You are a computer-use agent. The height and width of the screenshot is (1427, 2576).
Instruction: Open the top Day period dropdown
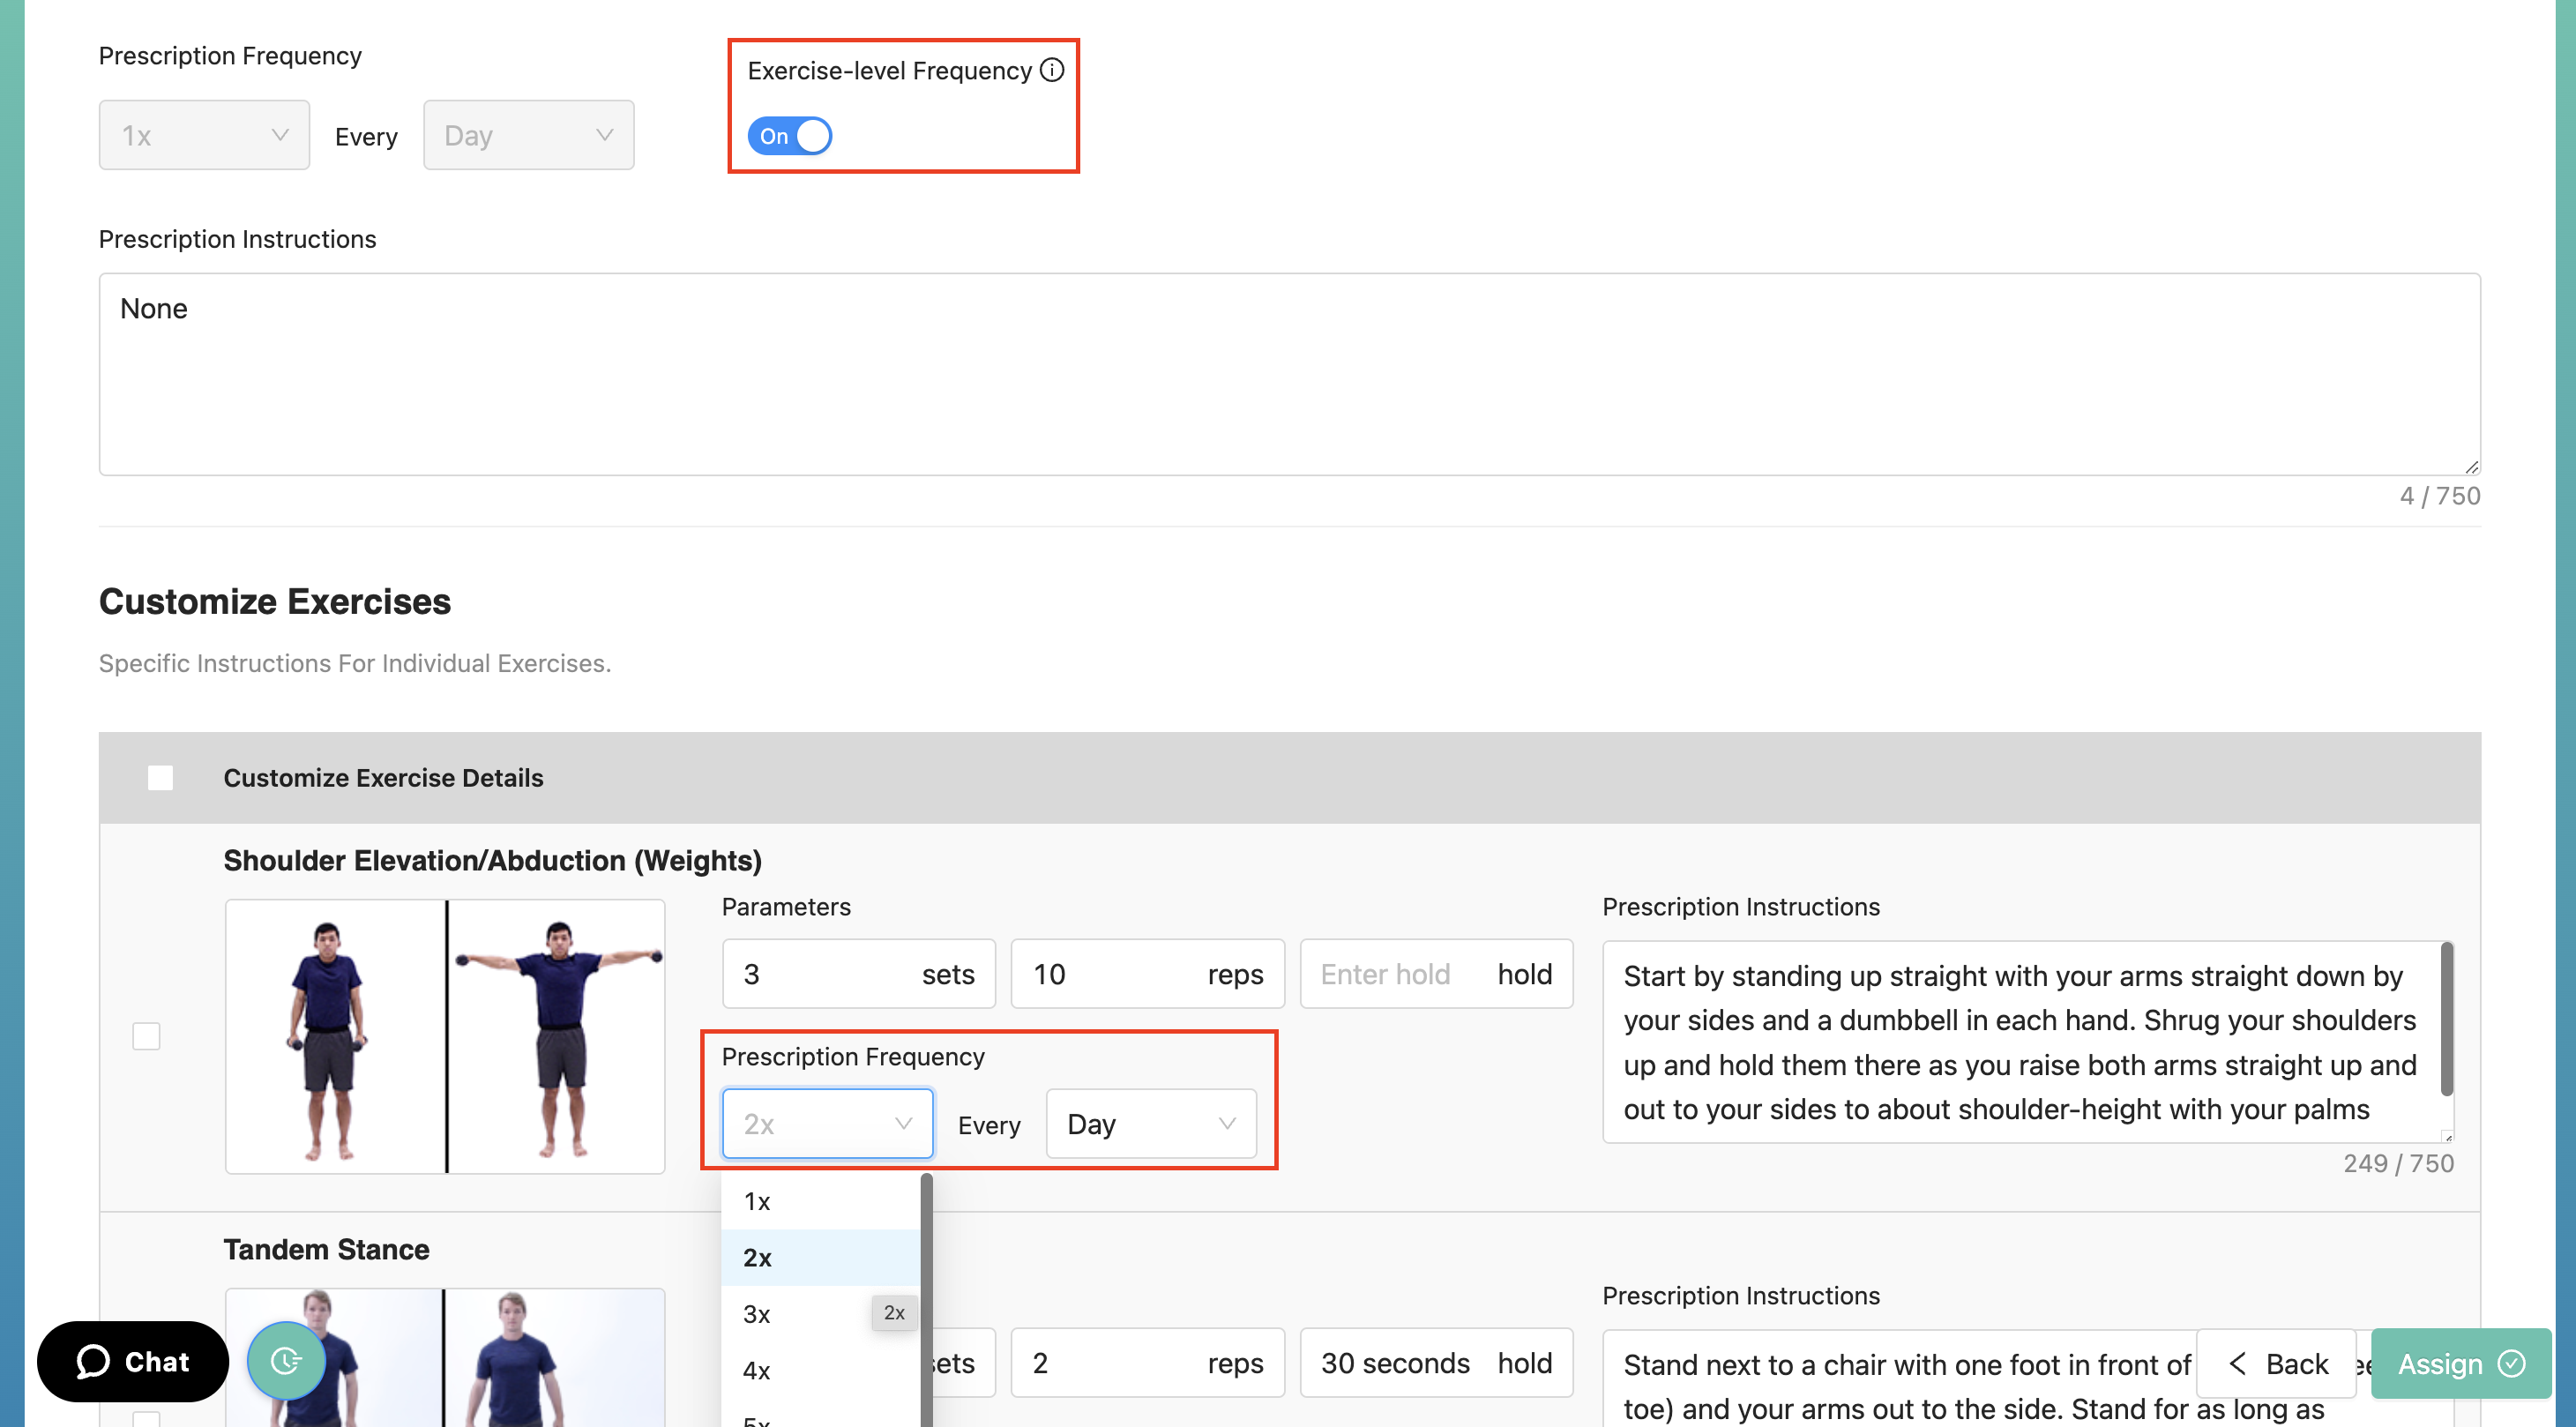coord(528,135)
